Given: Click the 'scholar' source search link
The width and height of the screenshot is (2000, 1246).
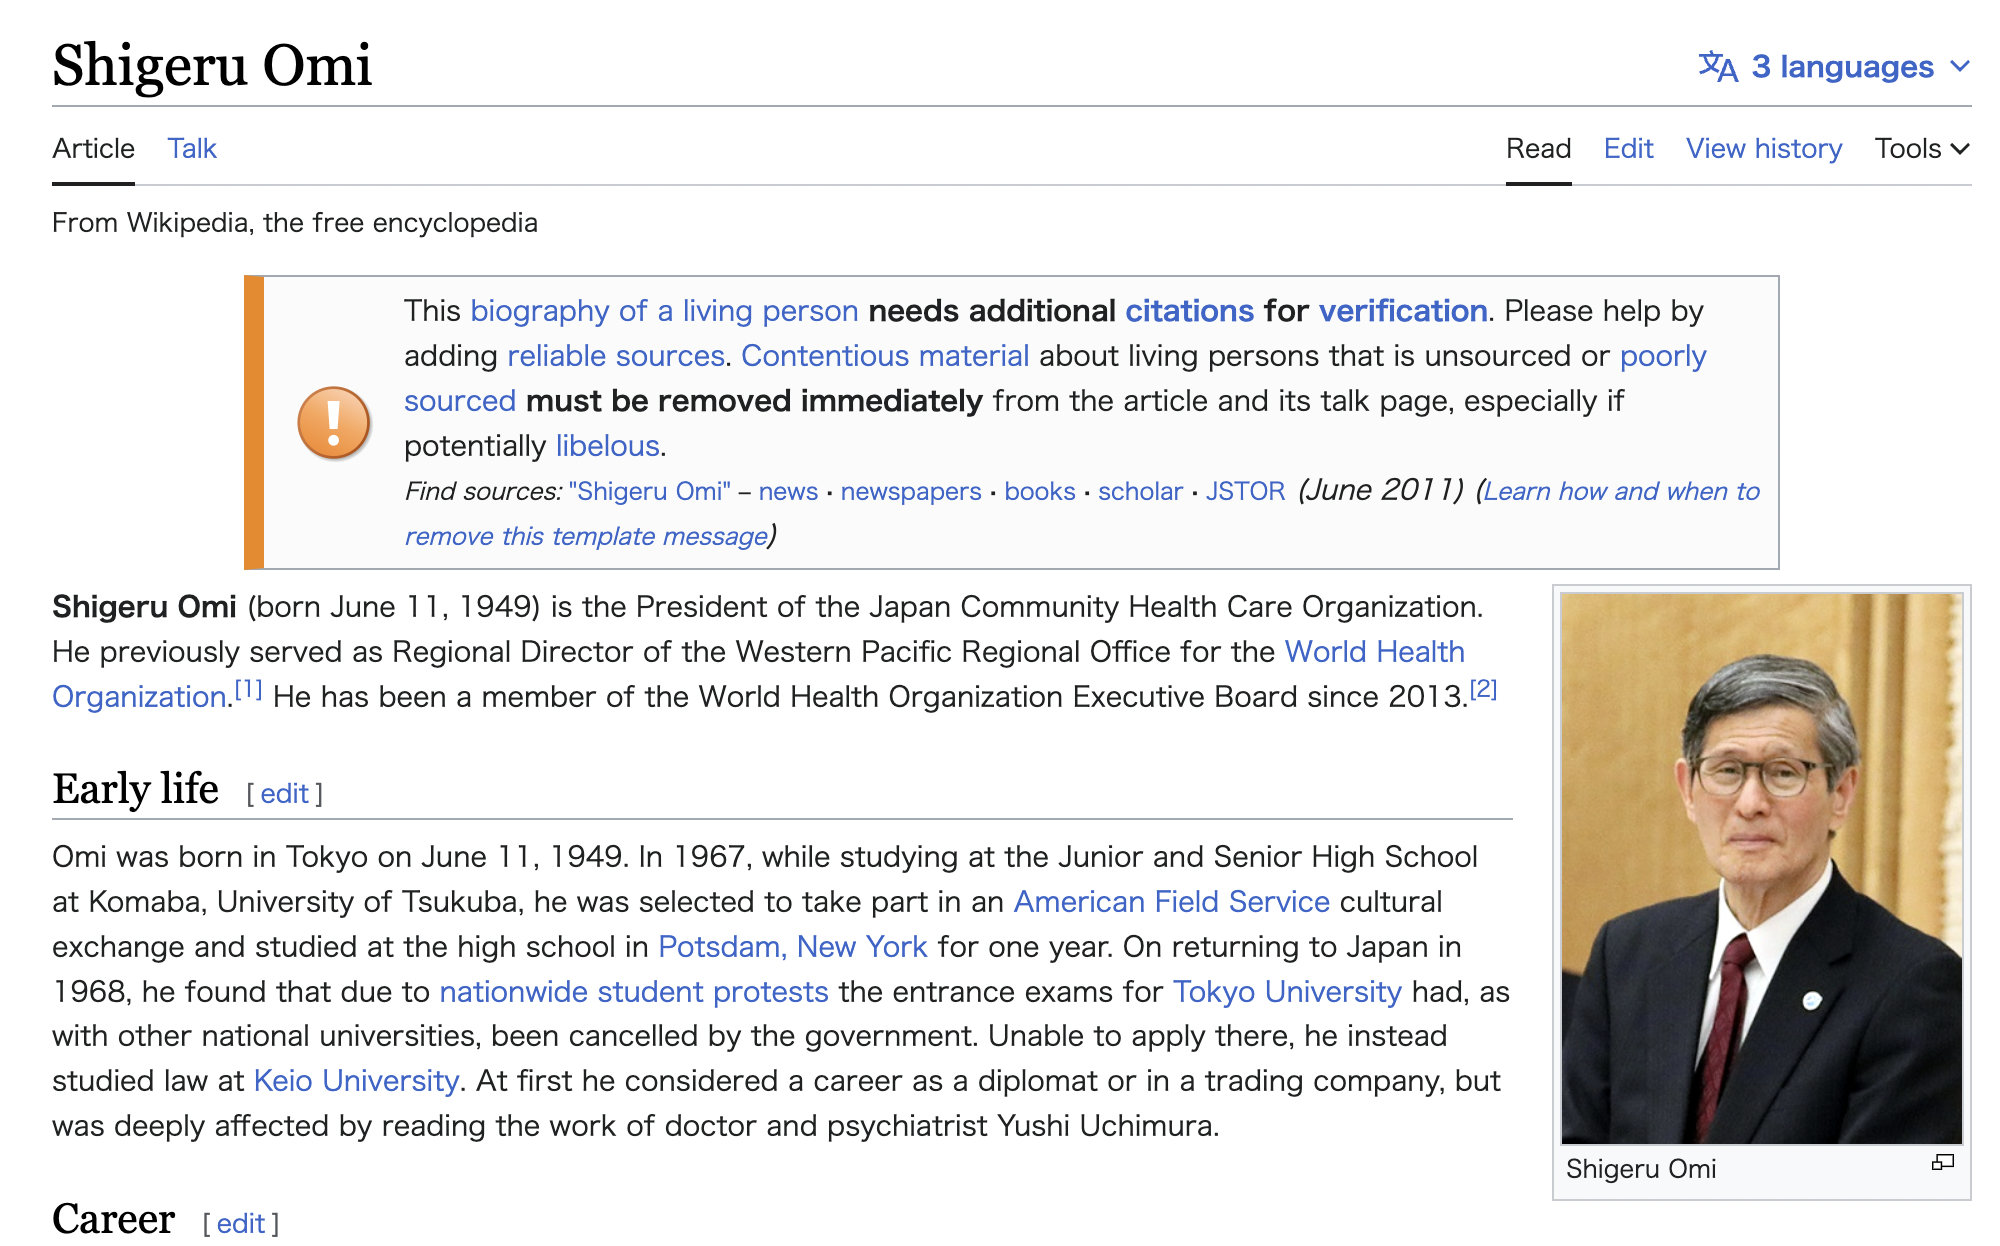Looking at the screenshot, I should 1140,491.
